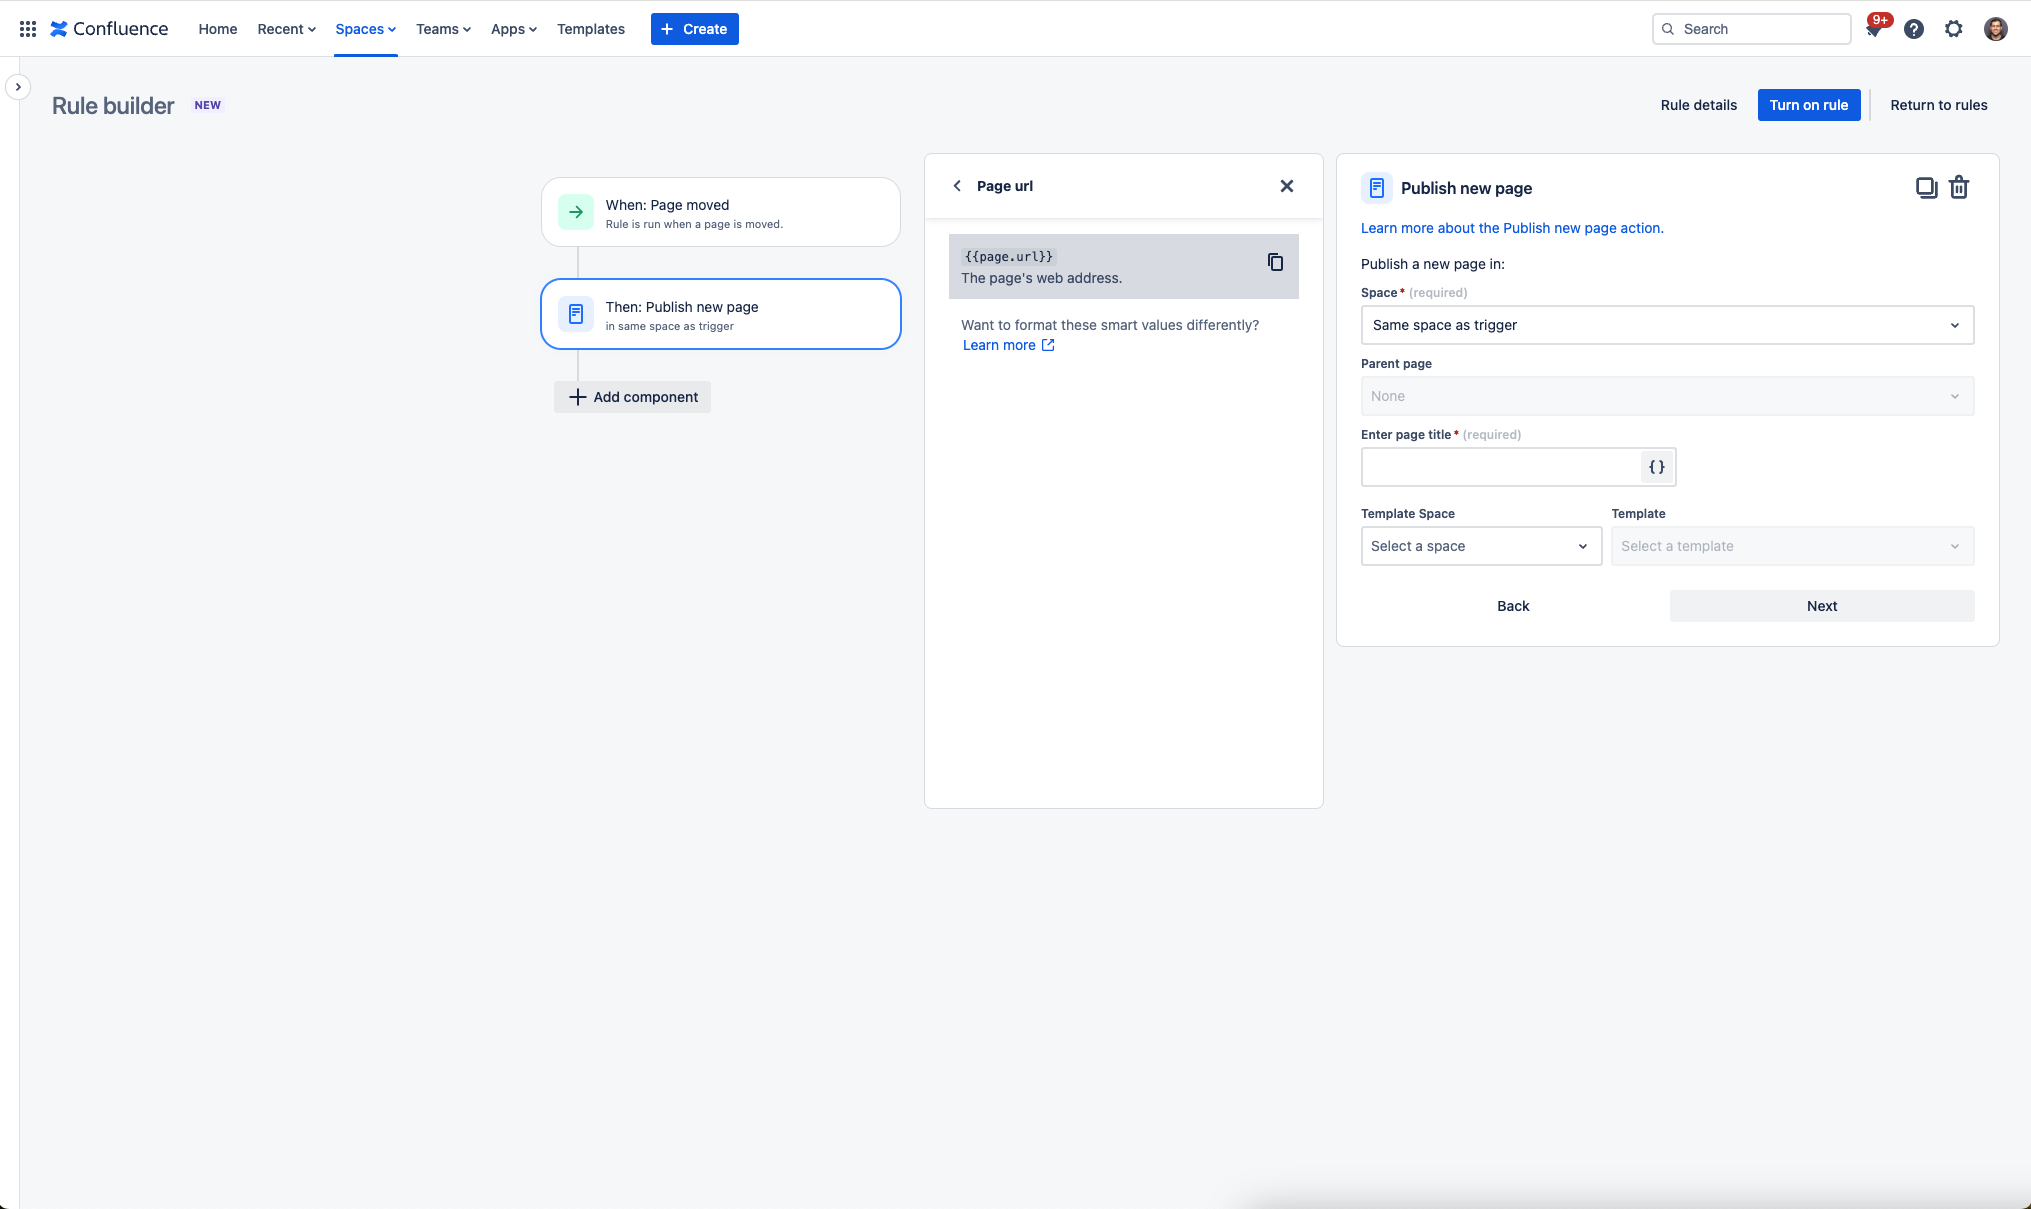
Task: Insert a smart value into page title field
Action: [1656, 467]
